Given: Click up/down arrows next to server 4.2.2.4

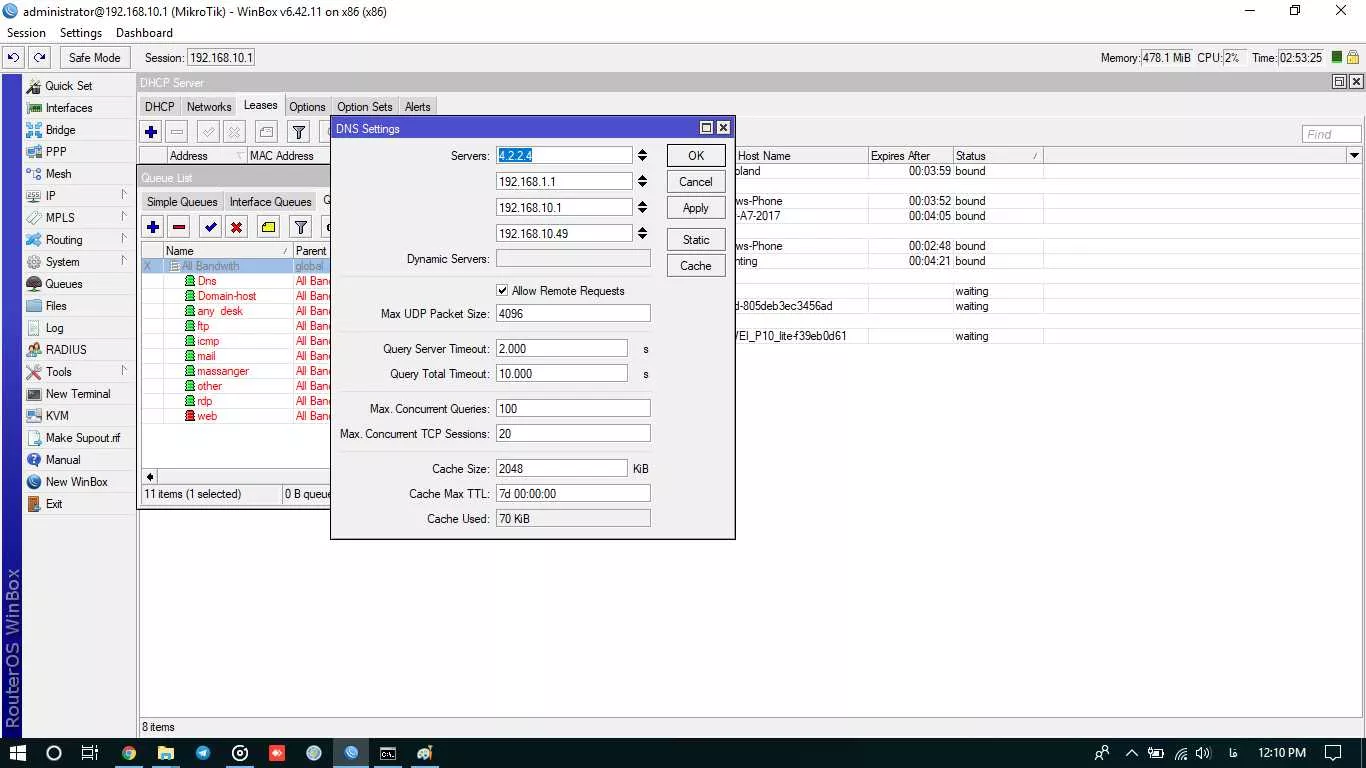Looking at the screenshot, I should pos(642,155).
